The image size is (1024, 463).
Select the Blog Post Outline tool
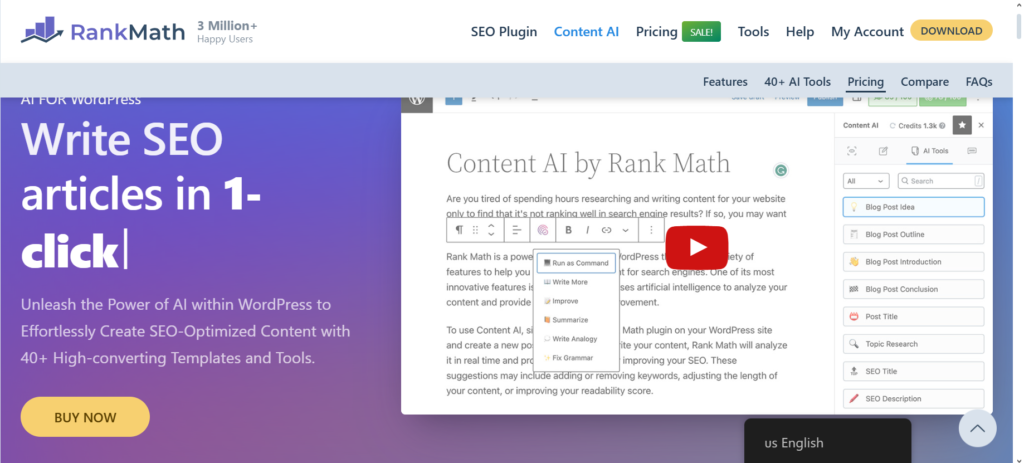point(913,234)
